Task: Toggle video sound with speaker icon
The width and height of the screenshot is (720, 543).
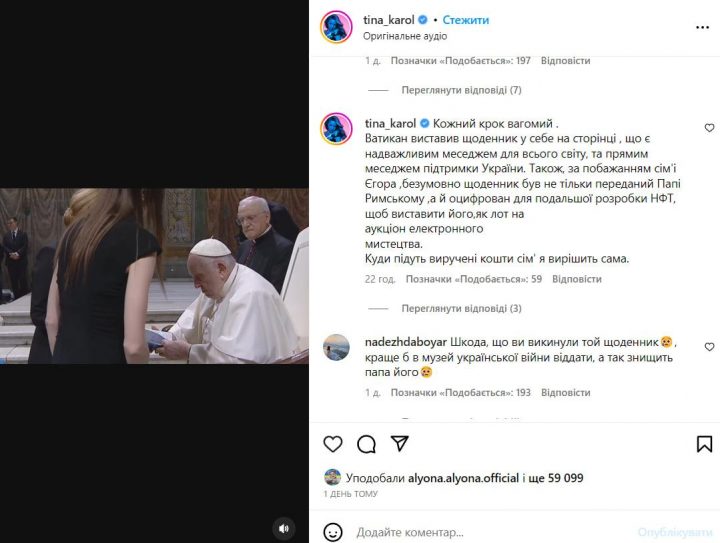Action: click(285, 528)
